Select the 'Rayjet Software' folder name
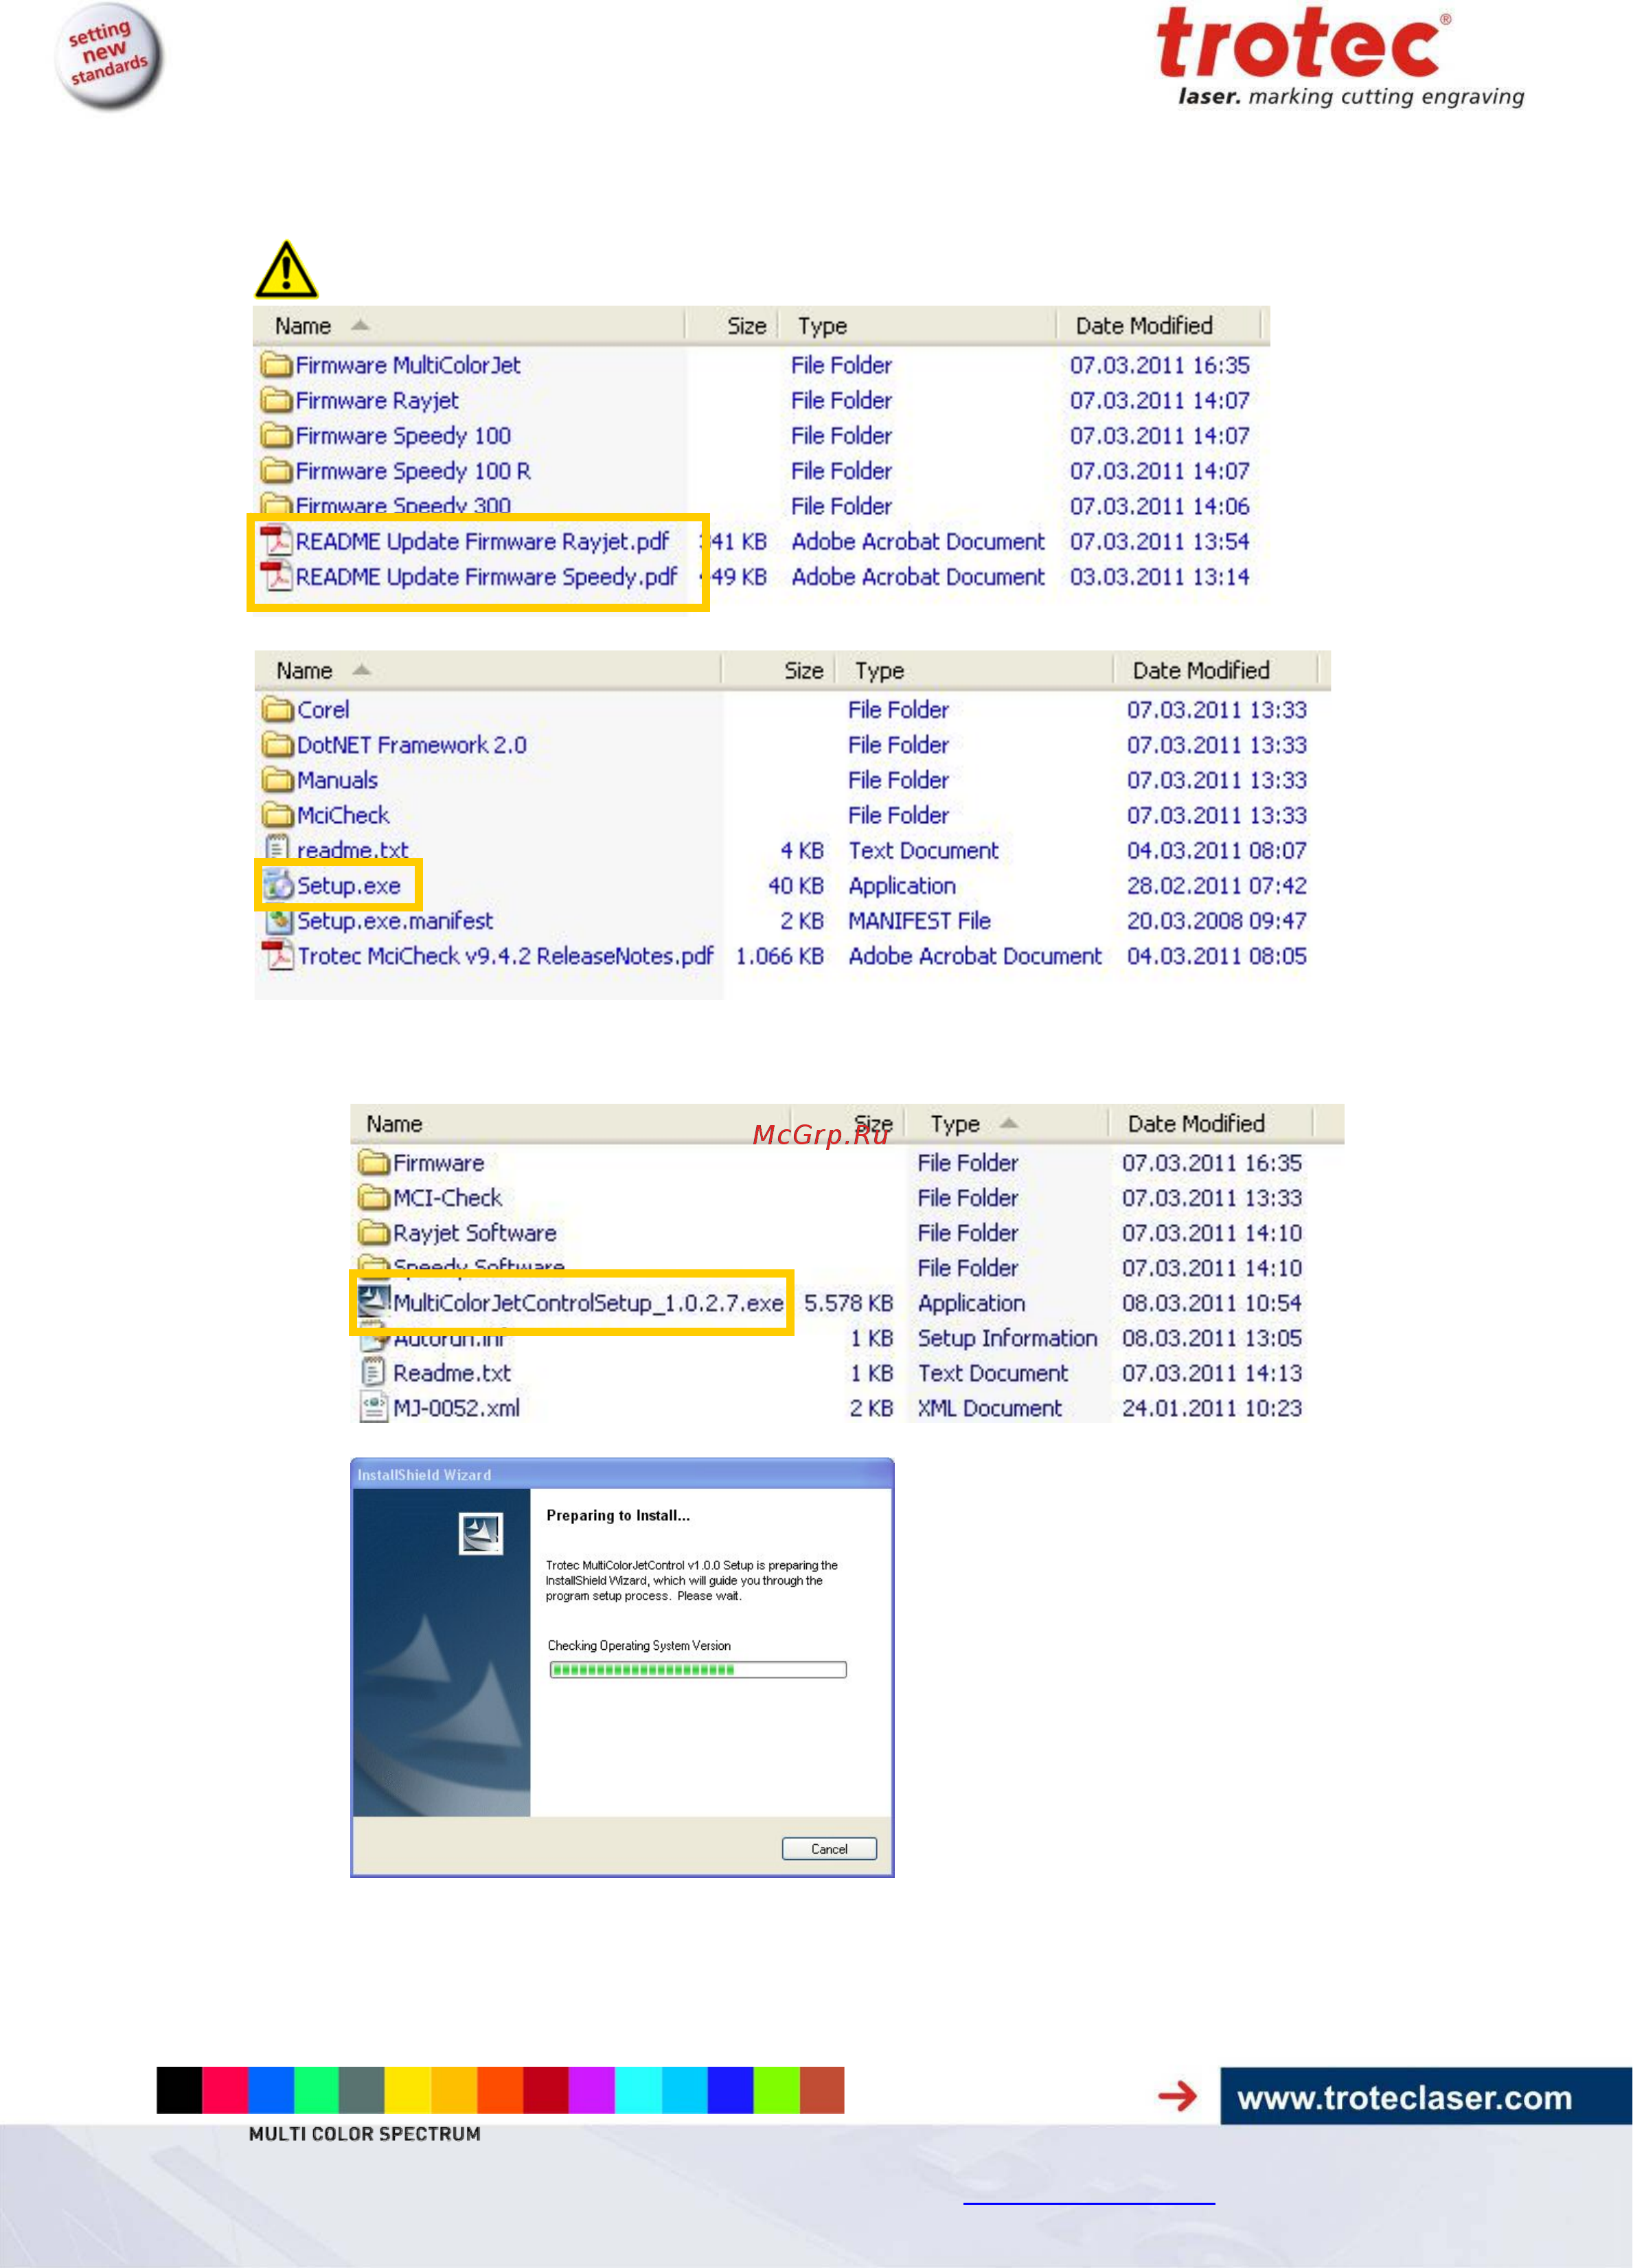This screenshot has height=2268, width=1633. pos(475,1233)
